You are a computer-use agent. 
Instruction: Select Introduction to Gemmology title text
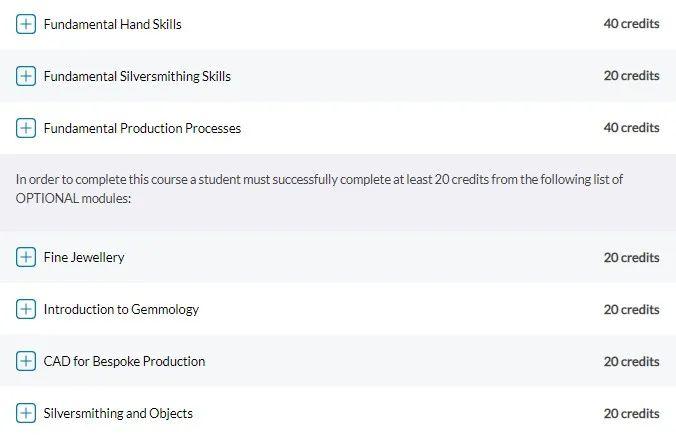tap(121, 309)
